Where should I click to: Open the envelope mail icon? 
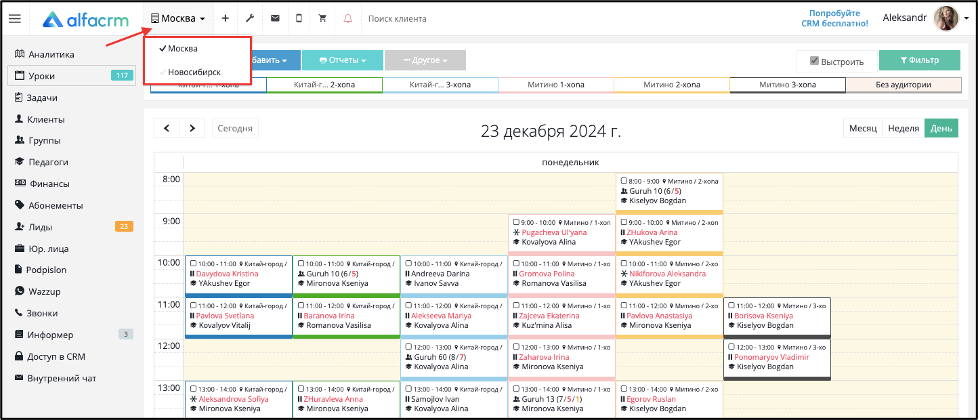275,19
